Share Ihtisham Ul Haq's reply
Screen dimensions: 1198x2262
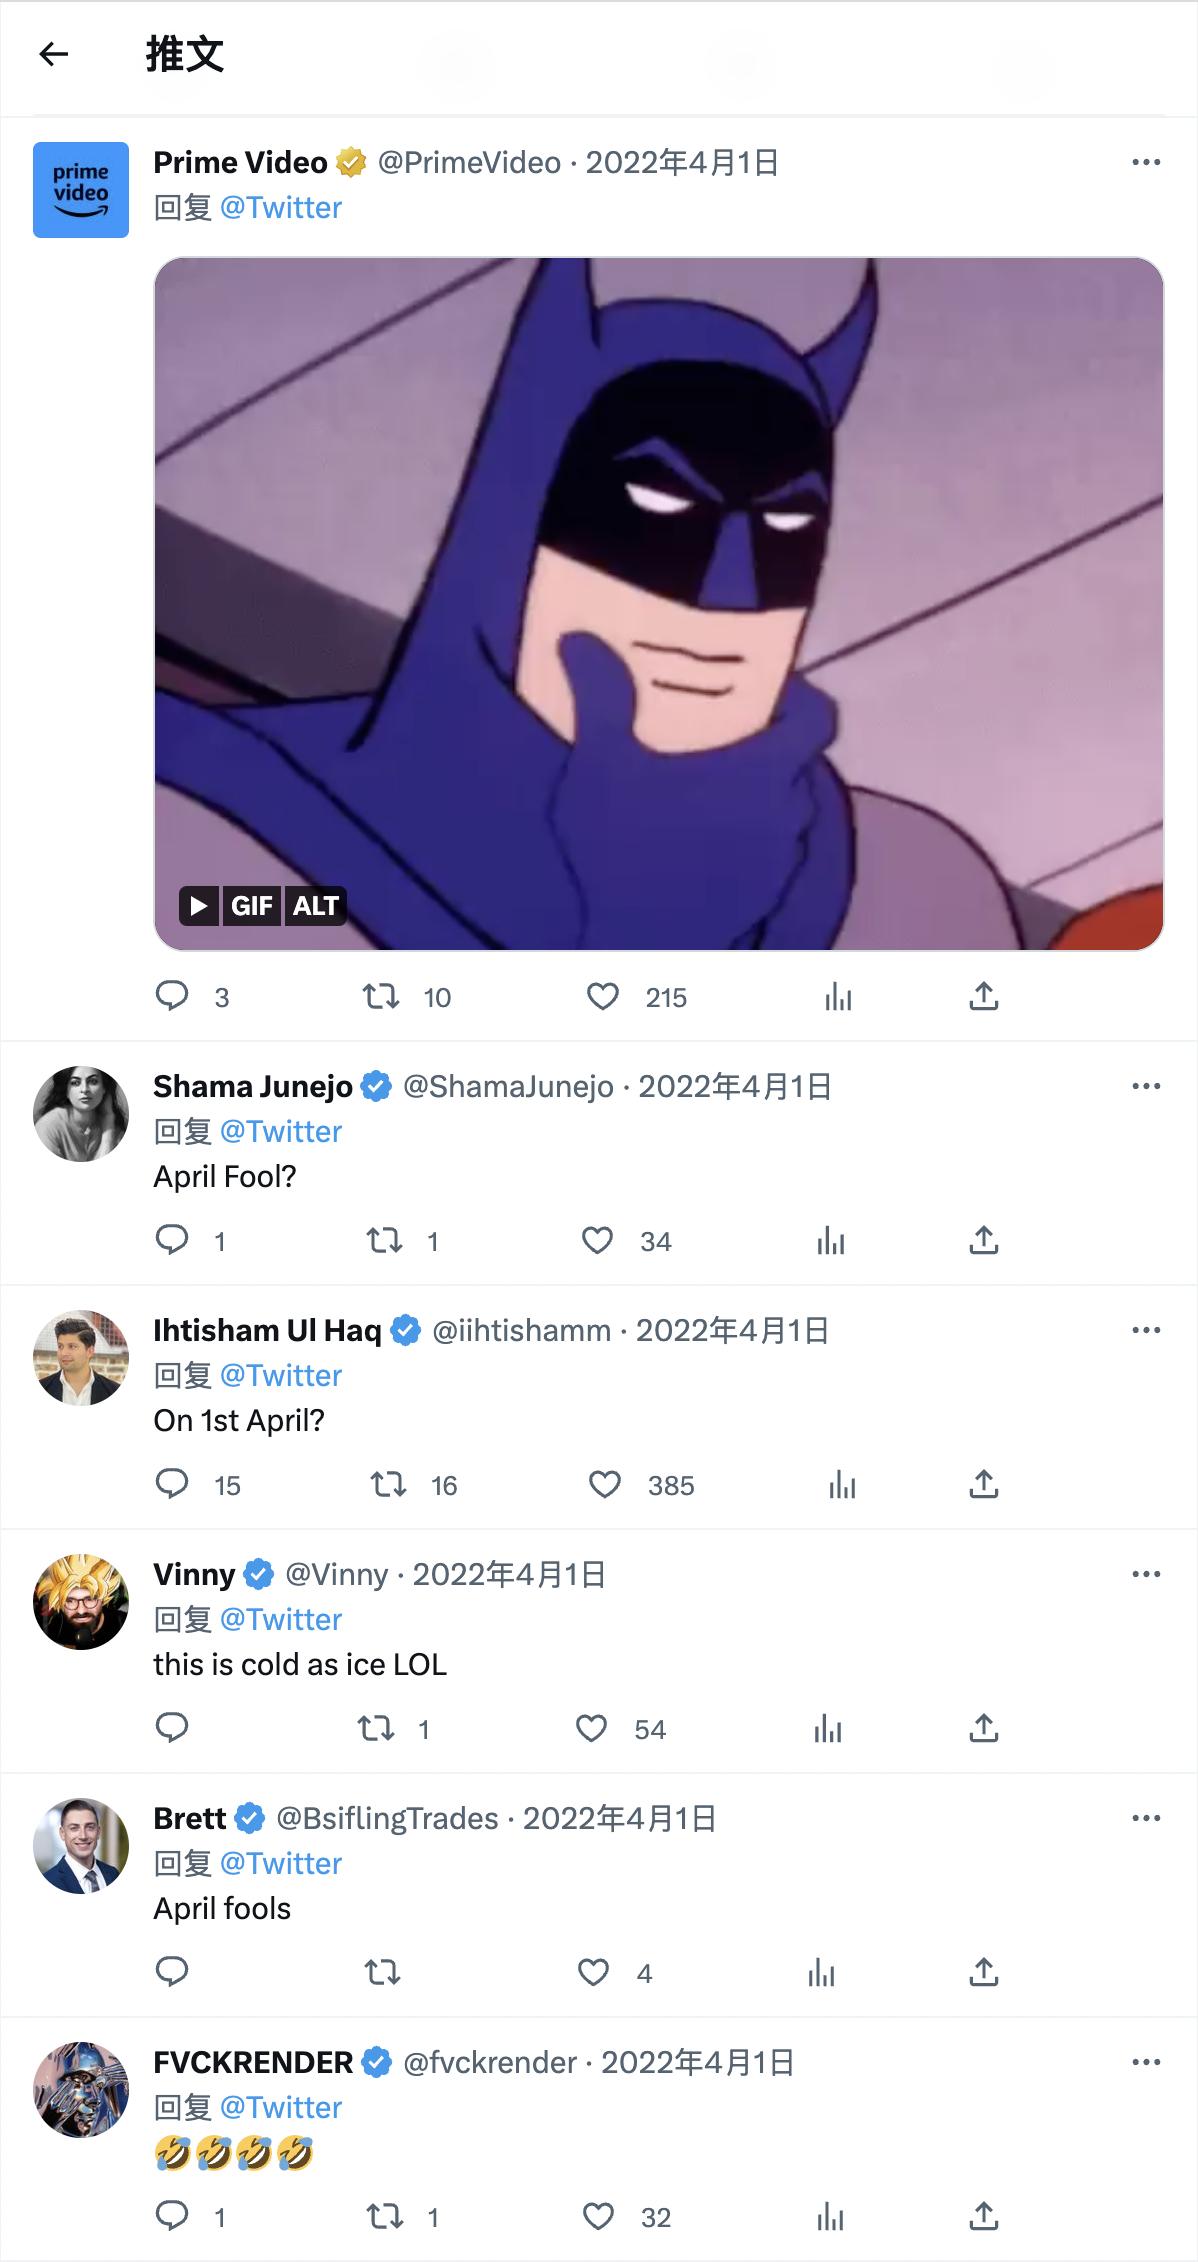[984, 1484]
